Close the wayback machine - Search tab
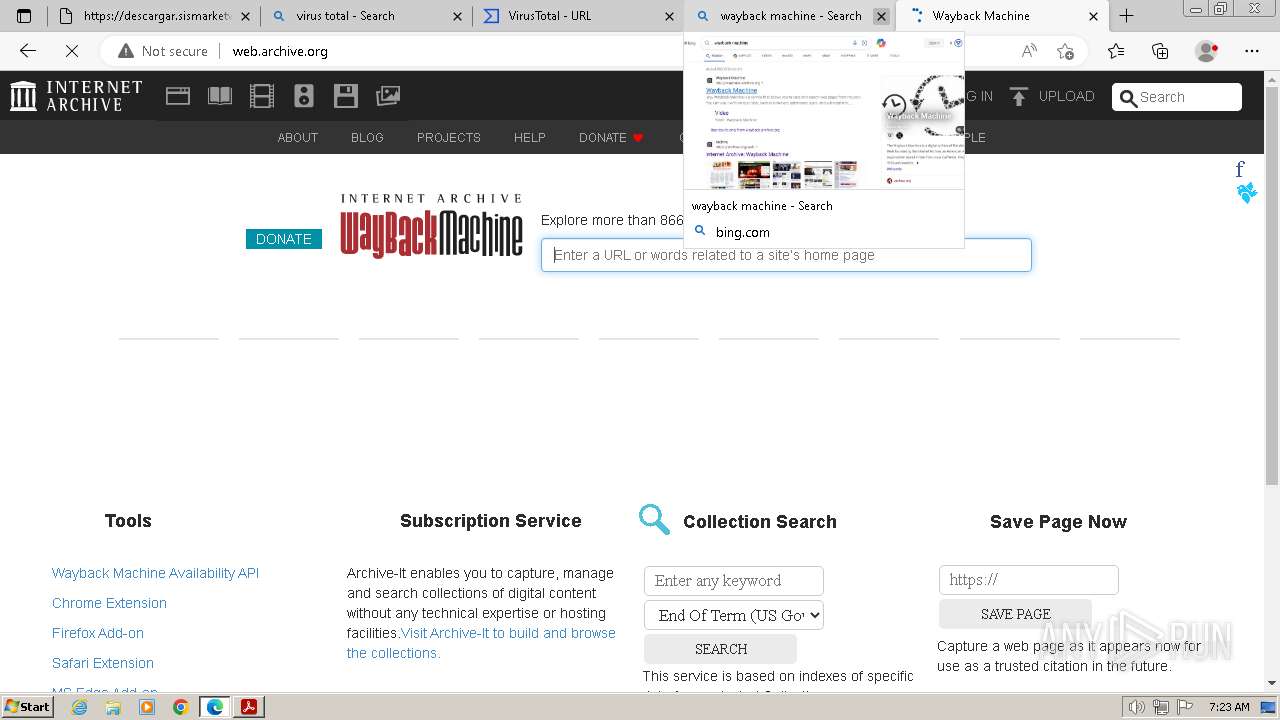Screen dimensions: 1280x720 coord(881,16)
